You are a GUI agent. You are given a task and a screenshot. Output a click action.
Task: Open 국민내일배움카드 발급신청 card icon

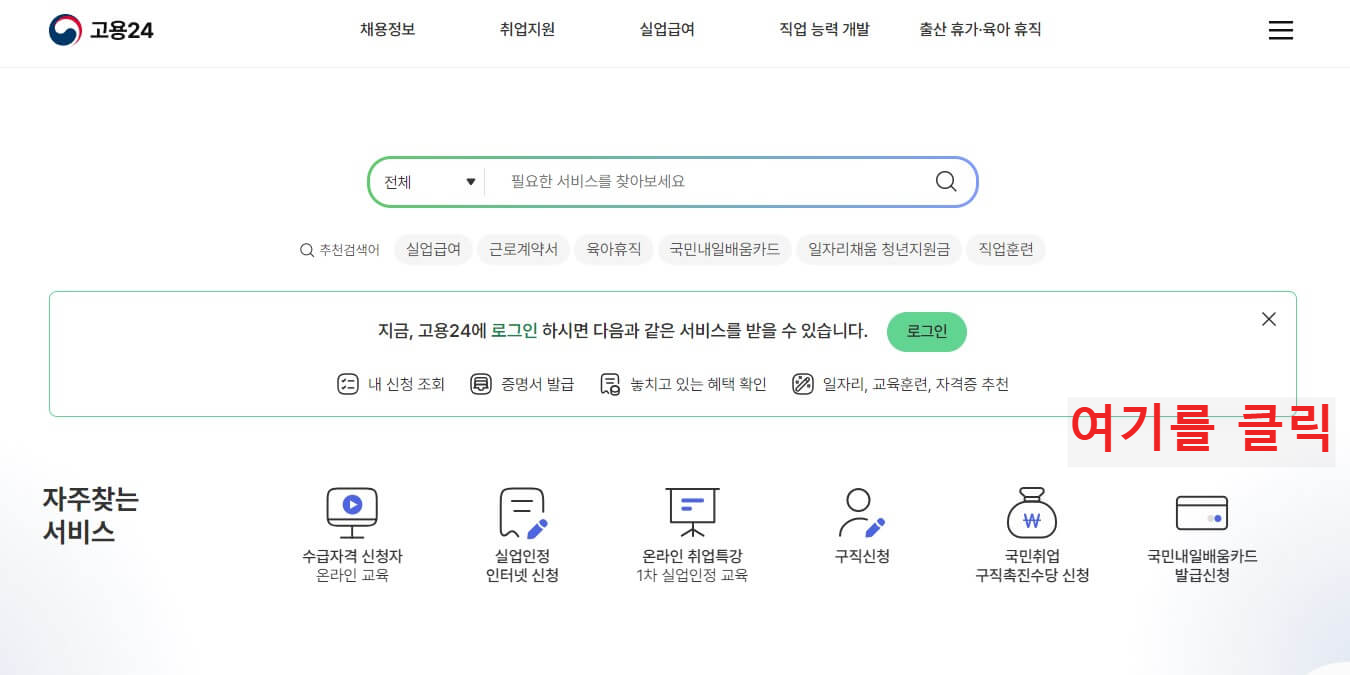point(1202,513)
